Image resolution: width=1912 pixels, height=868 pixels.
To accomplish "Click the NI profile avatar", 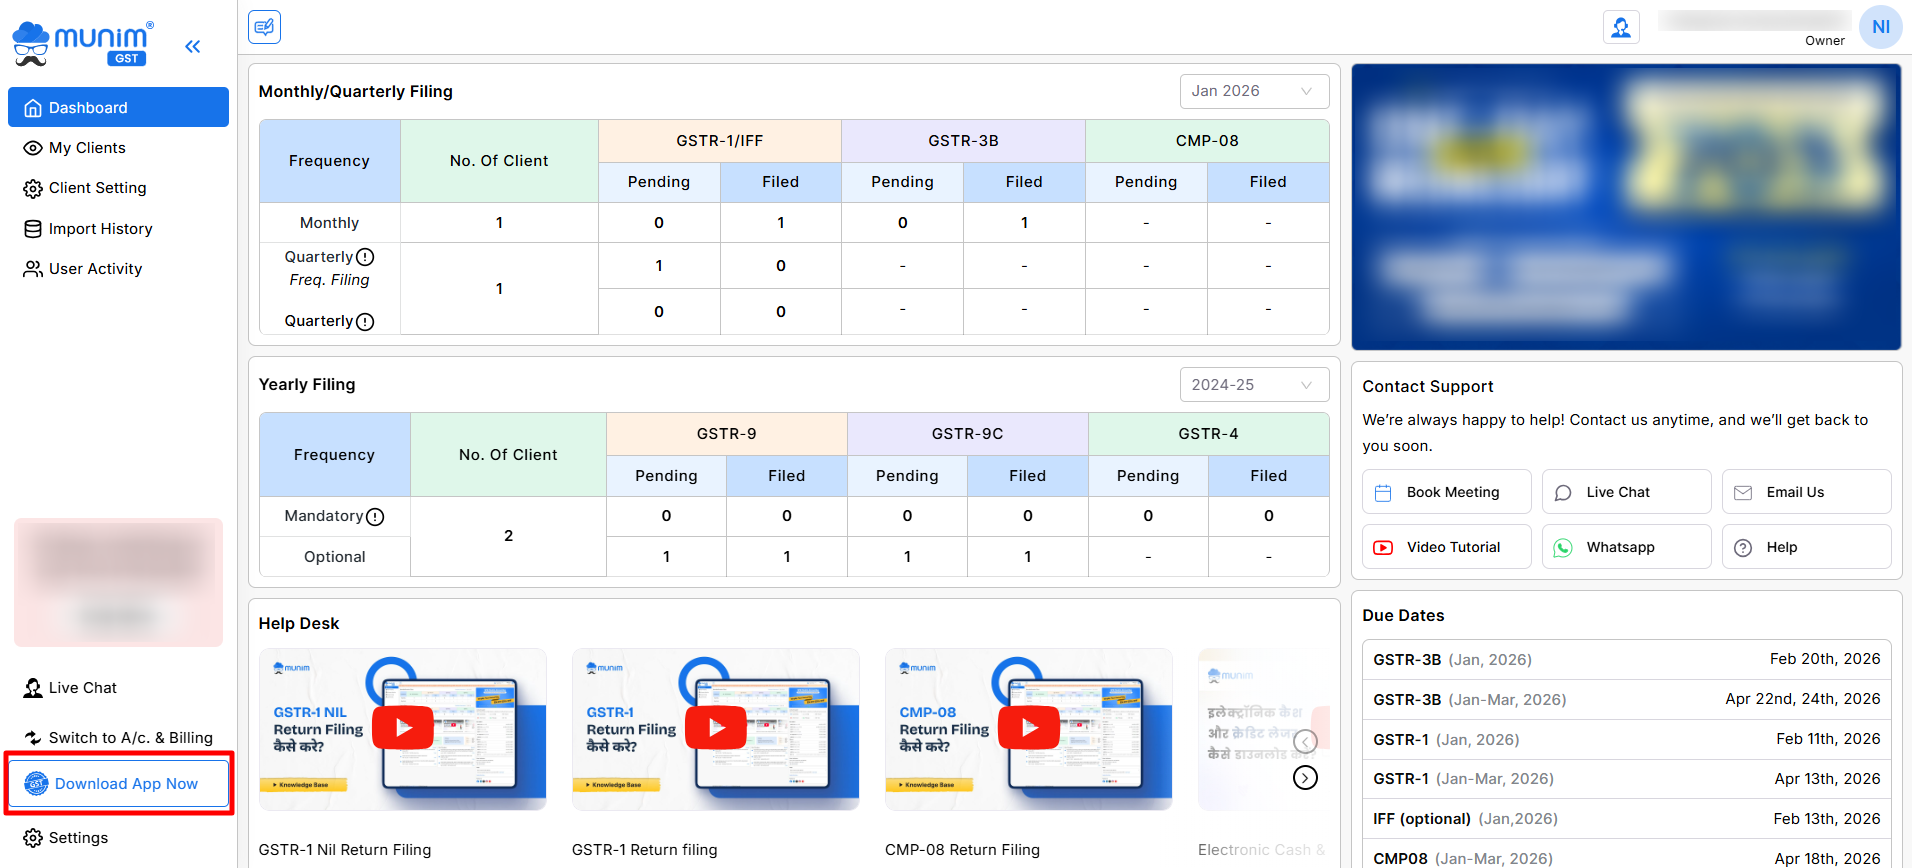I will tap(1880, 27).
